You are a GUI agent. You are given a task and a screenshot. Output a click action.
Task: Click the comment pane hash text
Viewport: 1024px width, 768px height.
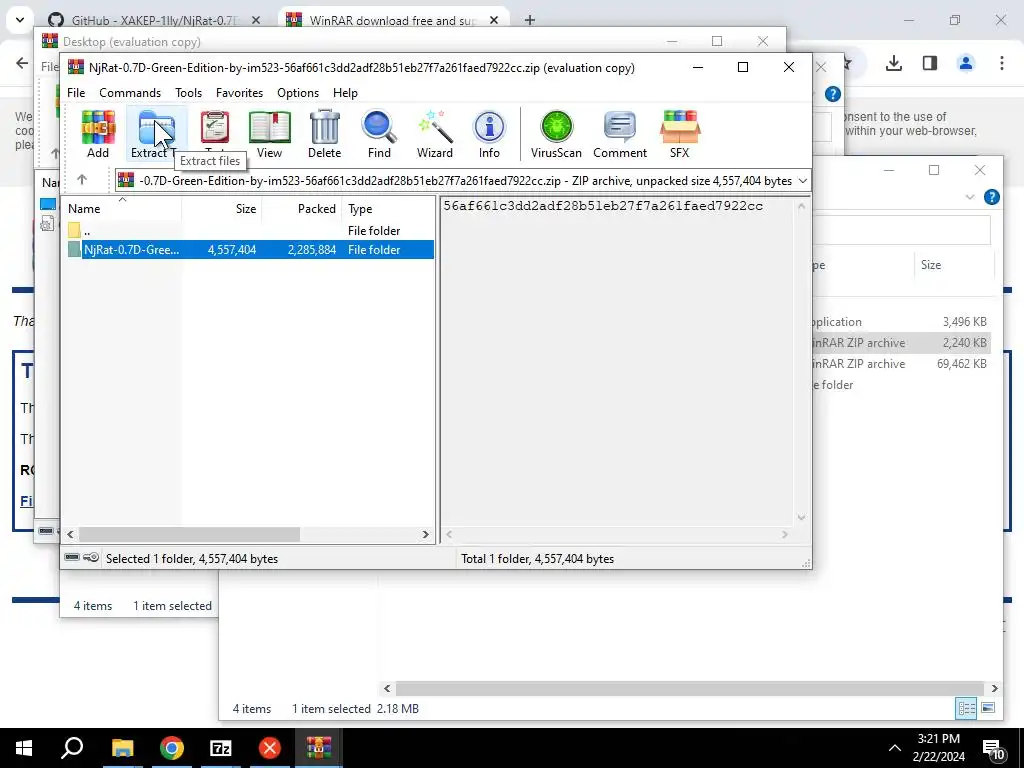pyautogui.click(x=603, y=206)
